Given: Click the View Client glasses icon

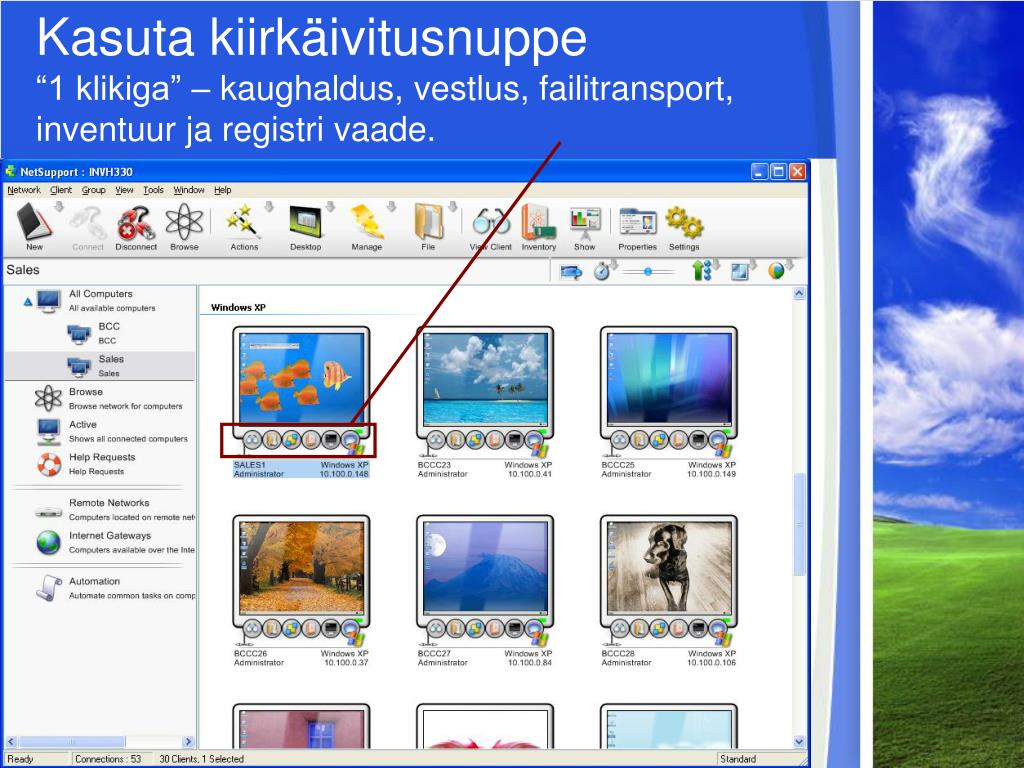Looking at the screenshot, I should [x=491, y=222].
